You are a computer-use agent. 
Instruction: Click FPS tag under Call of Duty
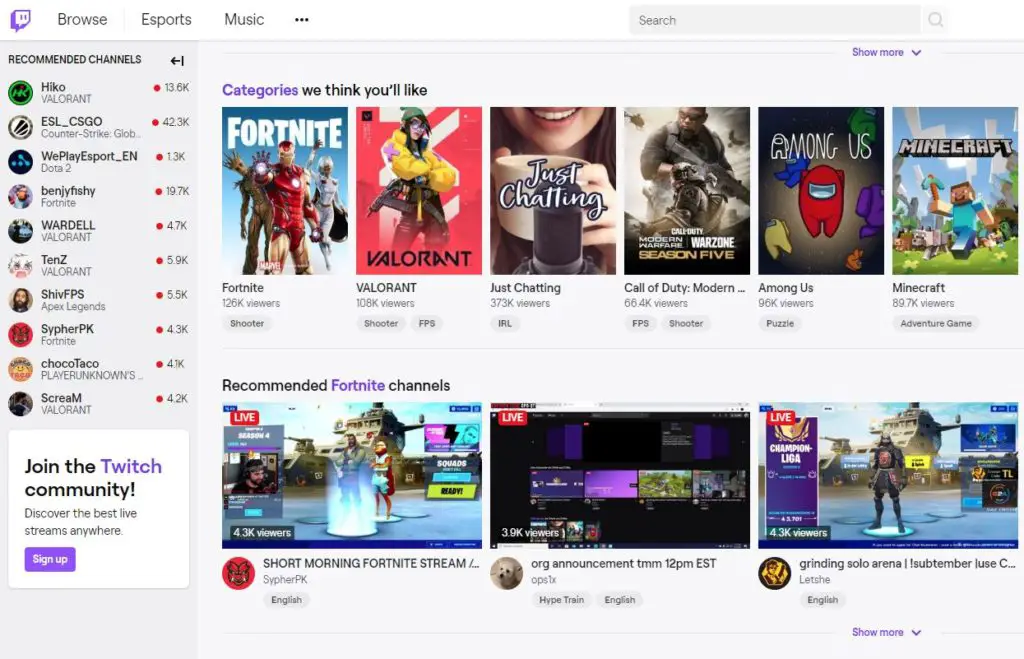click(641, 323)
